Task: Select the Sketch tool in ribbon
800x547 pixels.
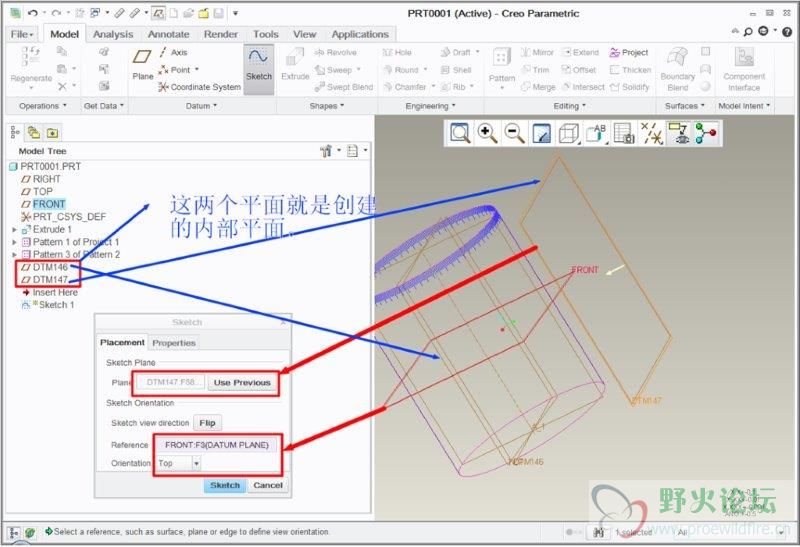Action: click(259, 69)
